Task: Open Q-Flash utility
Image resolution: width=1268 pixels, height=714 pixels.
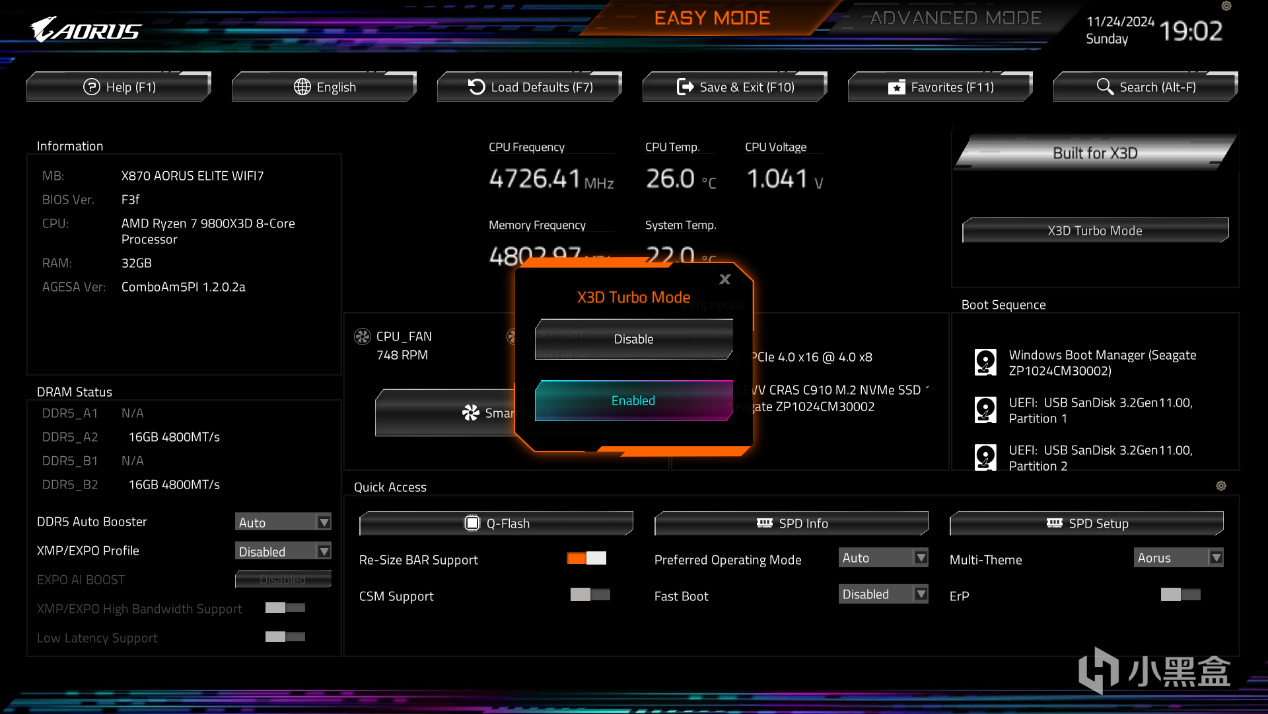Action: [x=496, y=523]
